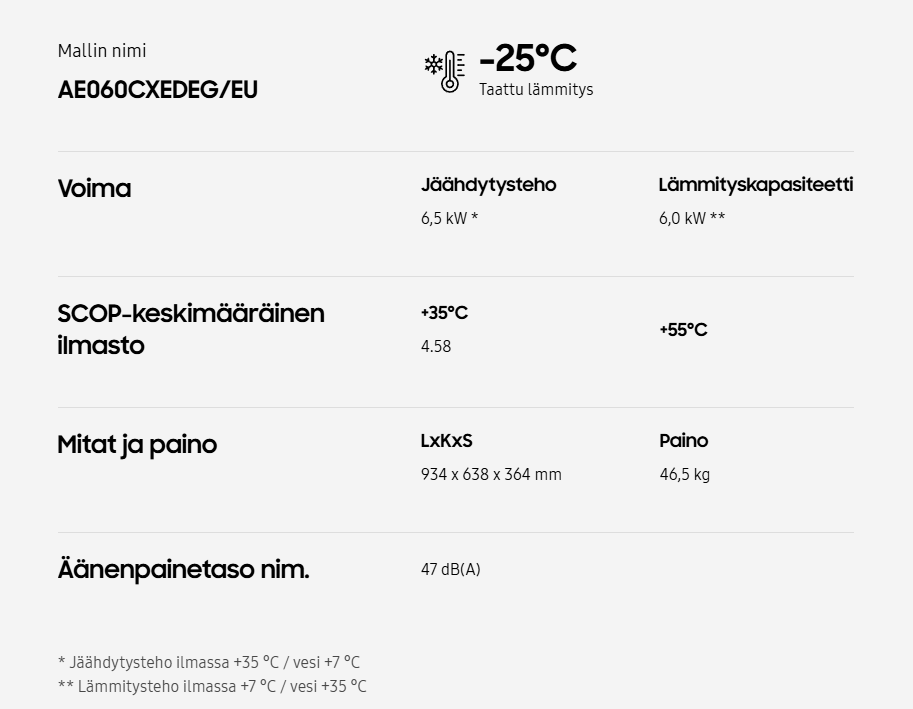The height and width of the screenshot is (709, 913).
Task: Click the Mitat ja paino heading
Action: 137,445
